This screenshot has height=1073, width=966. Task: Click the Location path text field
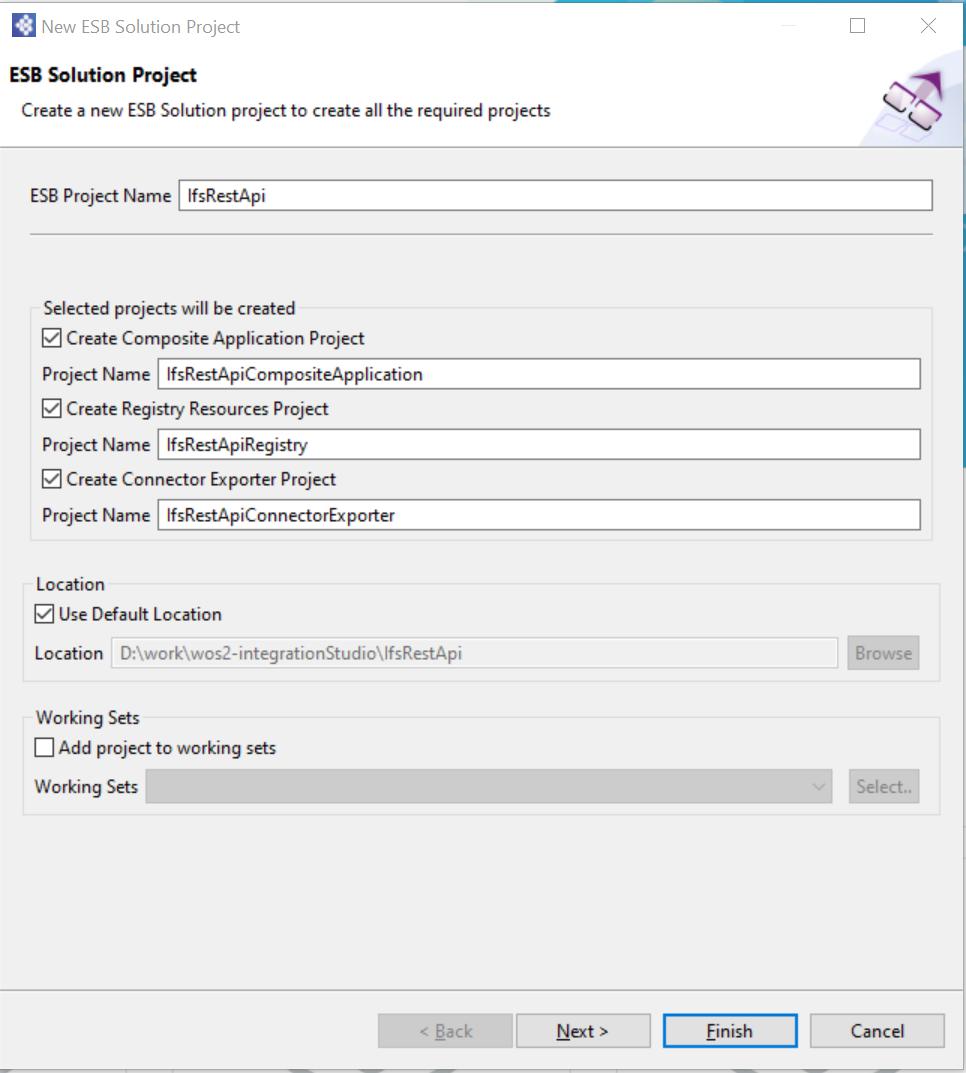(x=474, y=653)
